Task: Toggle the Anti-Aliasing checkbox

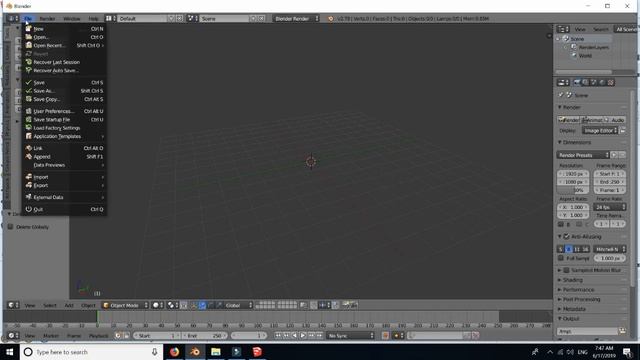Action: pyautogui.click(x=567, y=236)
